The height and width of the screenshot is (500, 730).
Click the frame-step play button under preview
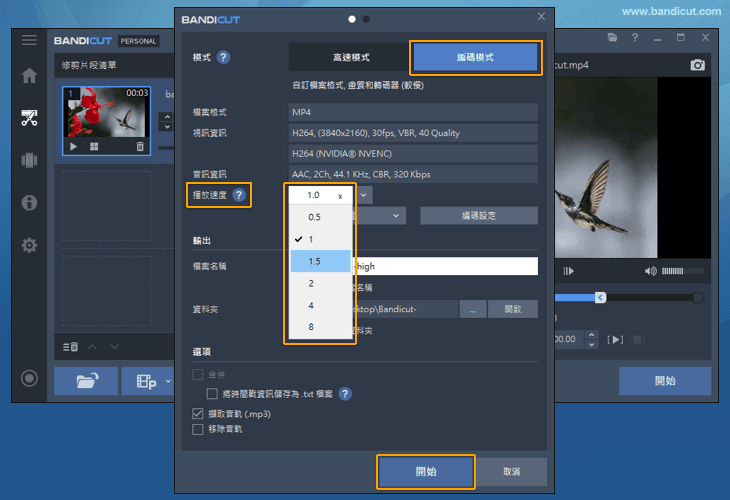click(x=568, y=271)
